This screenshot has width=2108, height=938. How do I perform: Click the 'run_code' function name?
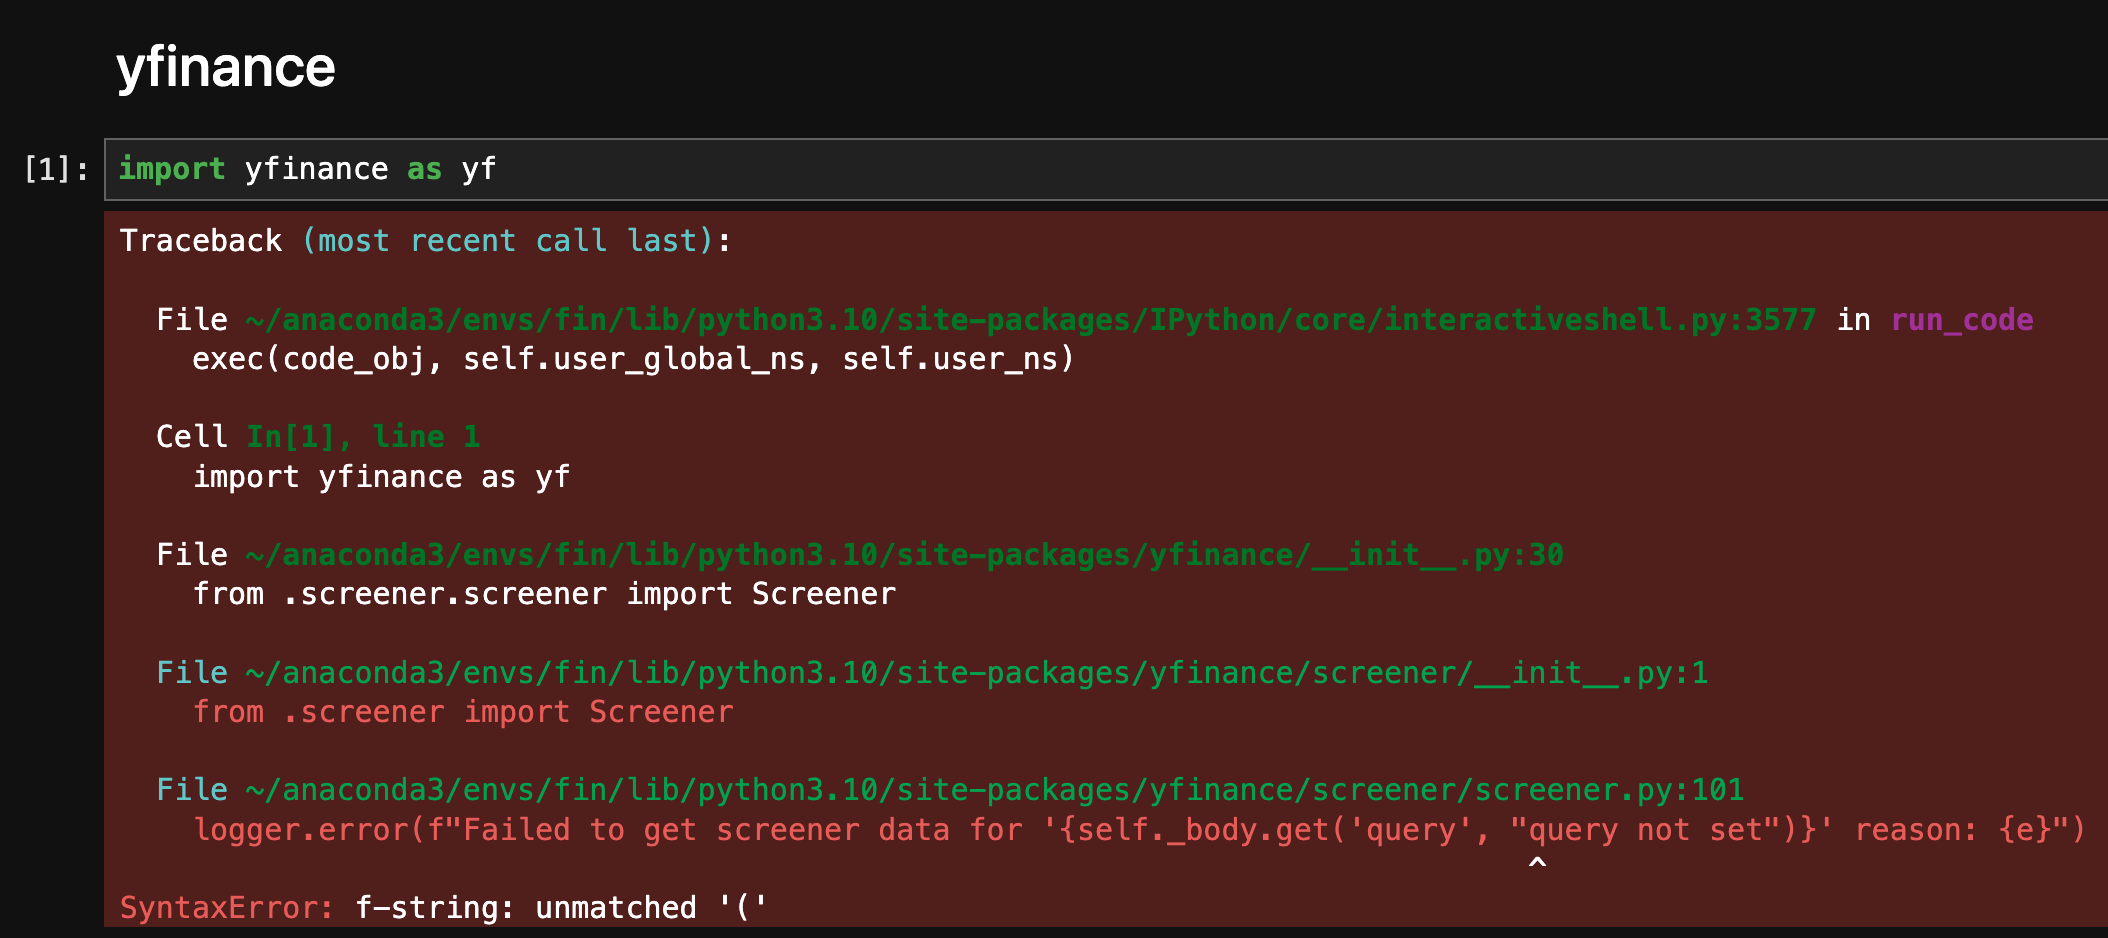pos(1962,320)
